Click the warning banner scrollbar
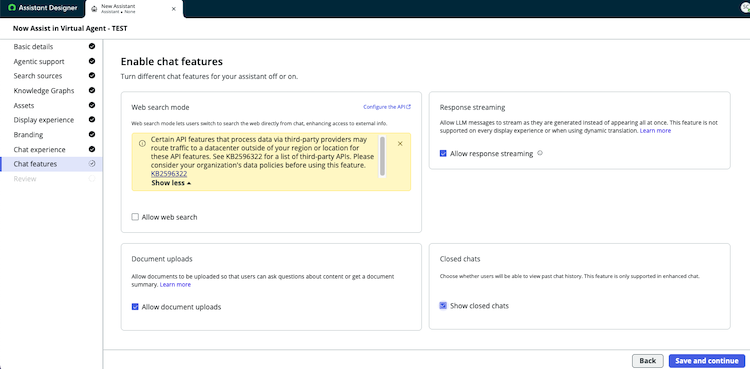Image resolution: width=750 pixels, height=369 pixels. tap(382, 156)
